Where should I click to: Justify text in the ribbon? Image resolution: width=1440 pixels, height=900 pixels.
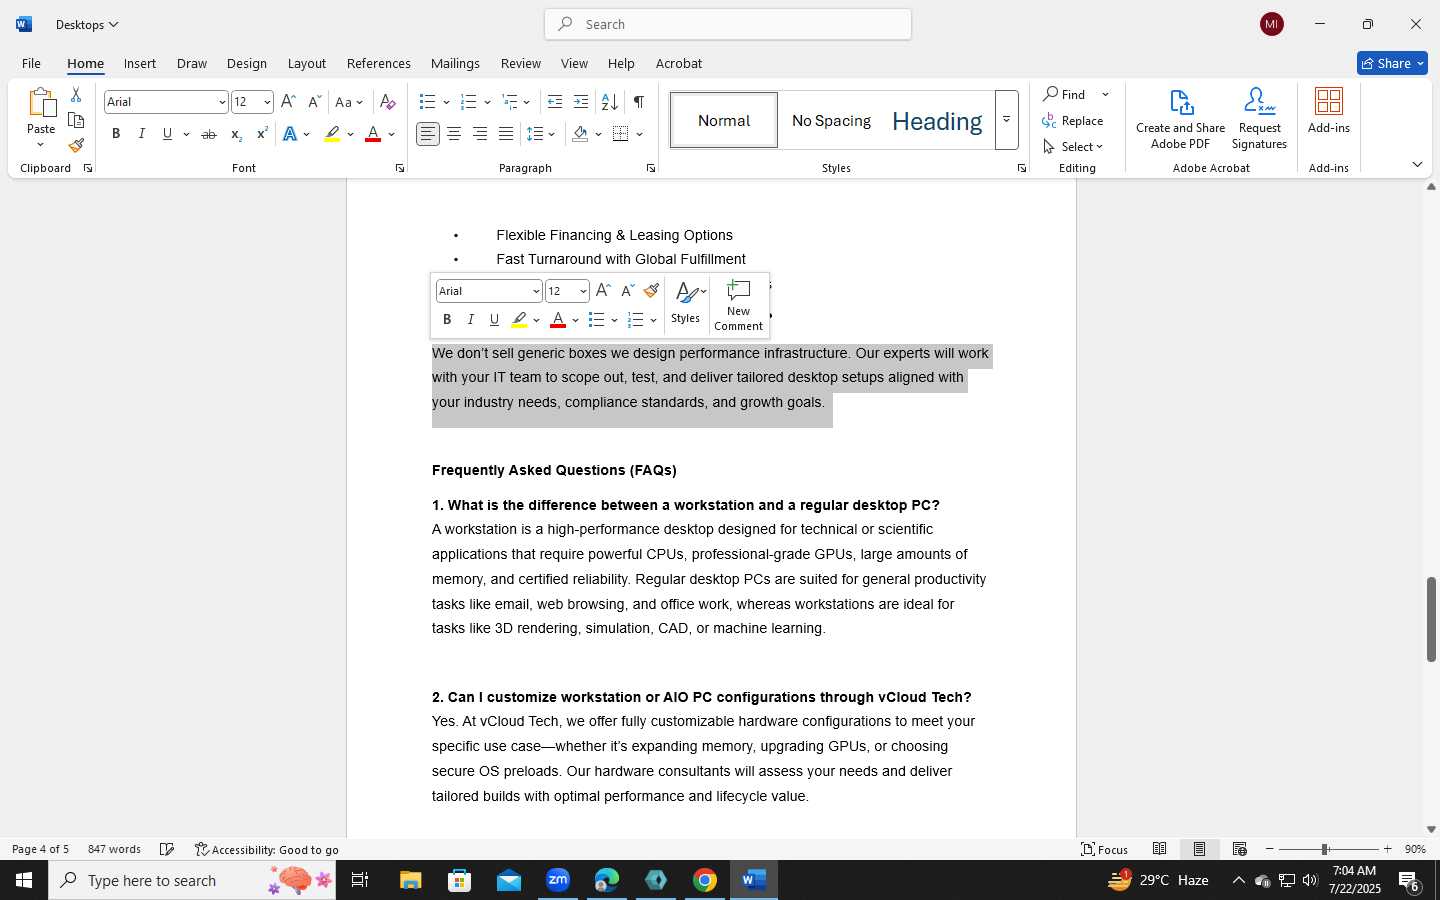[506, 134]
